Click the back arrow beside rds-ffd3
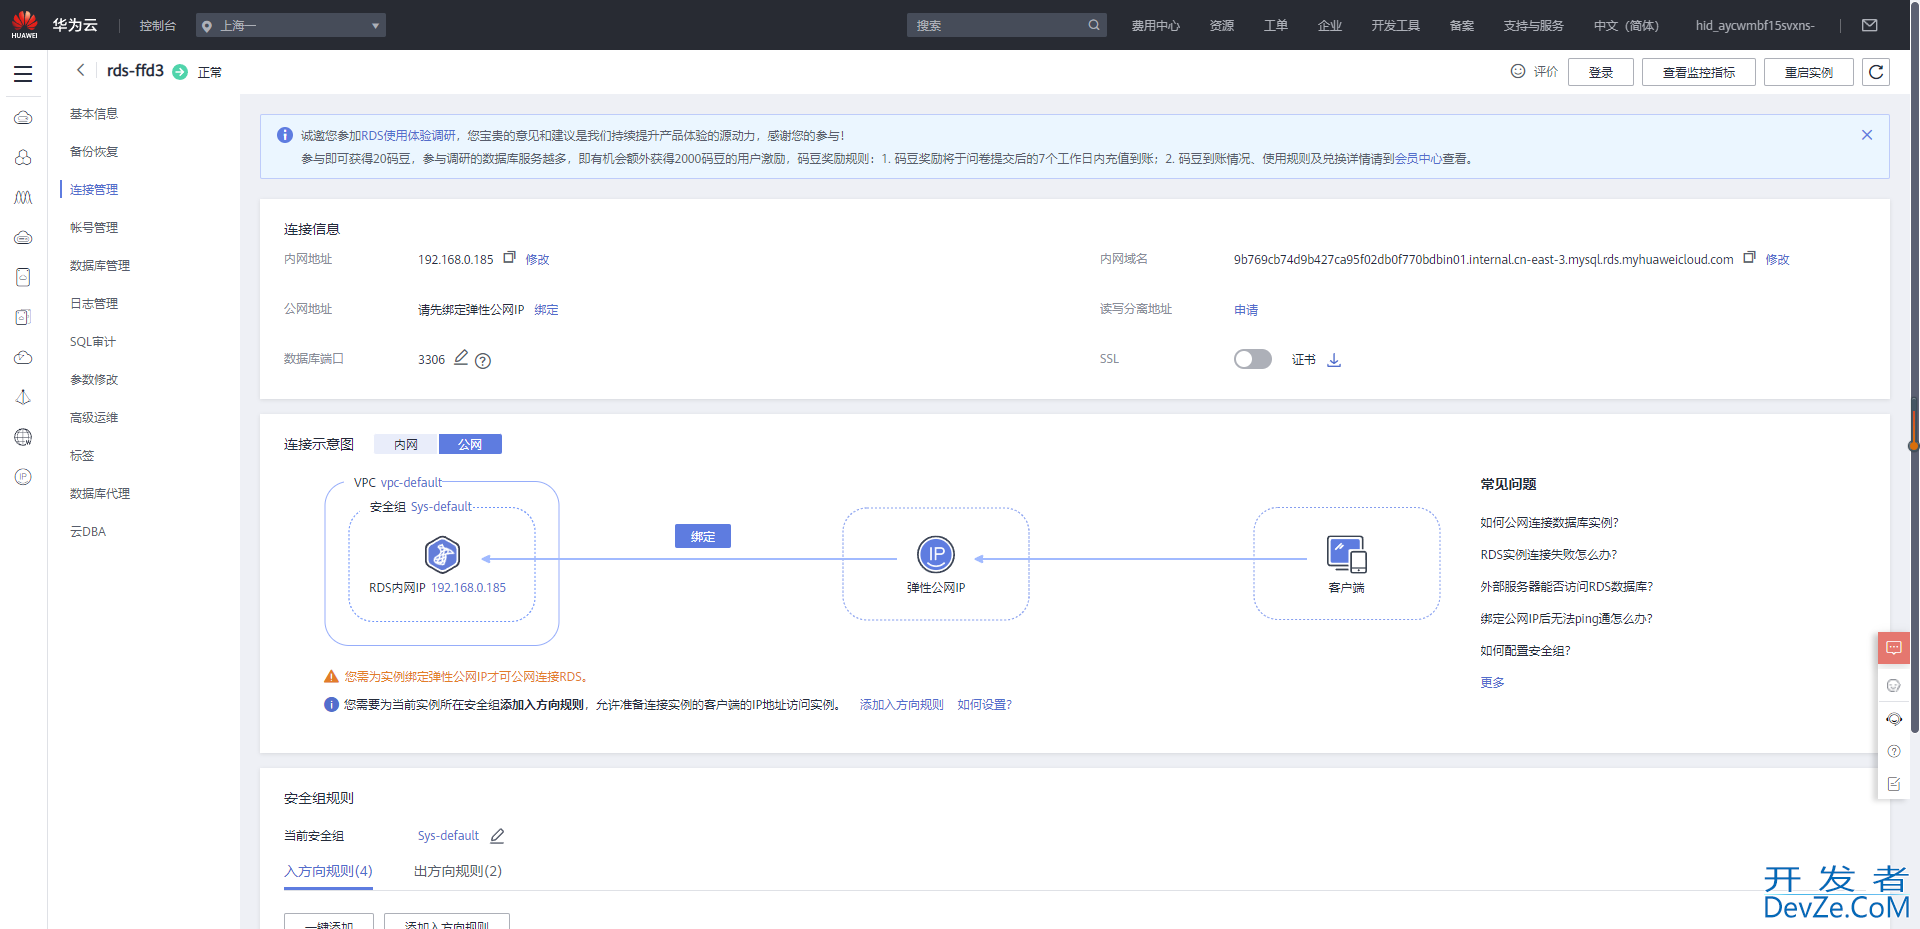 pyautogui.click(x=81, y=70)
